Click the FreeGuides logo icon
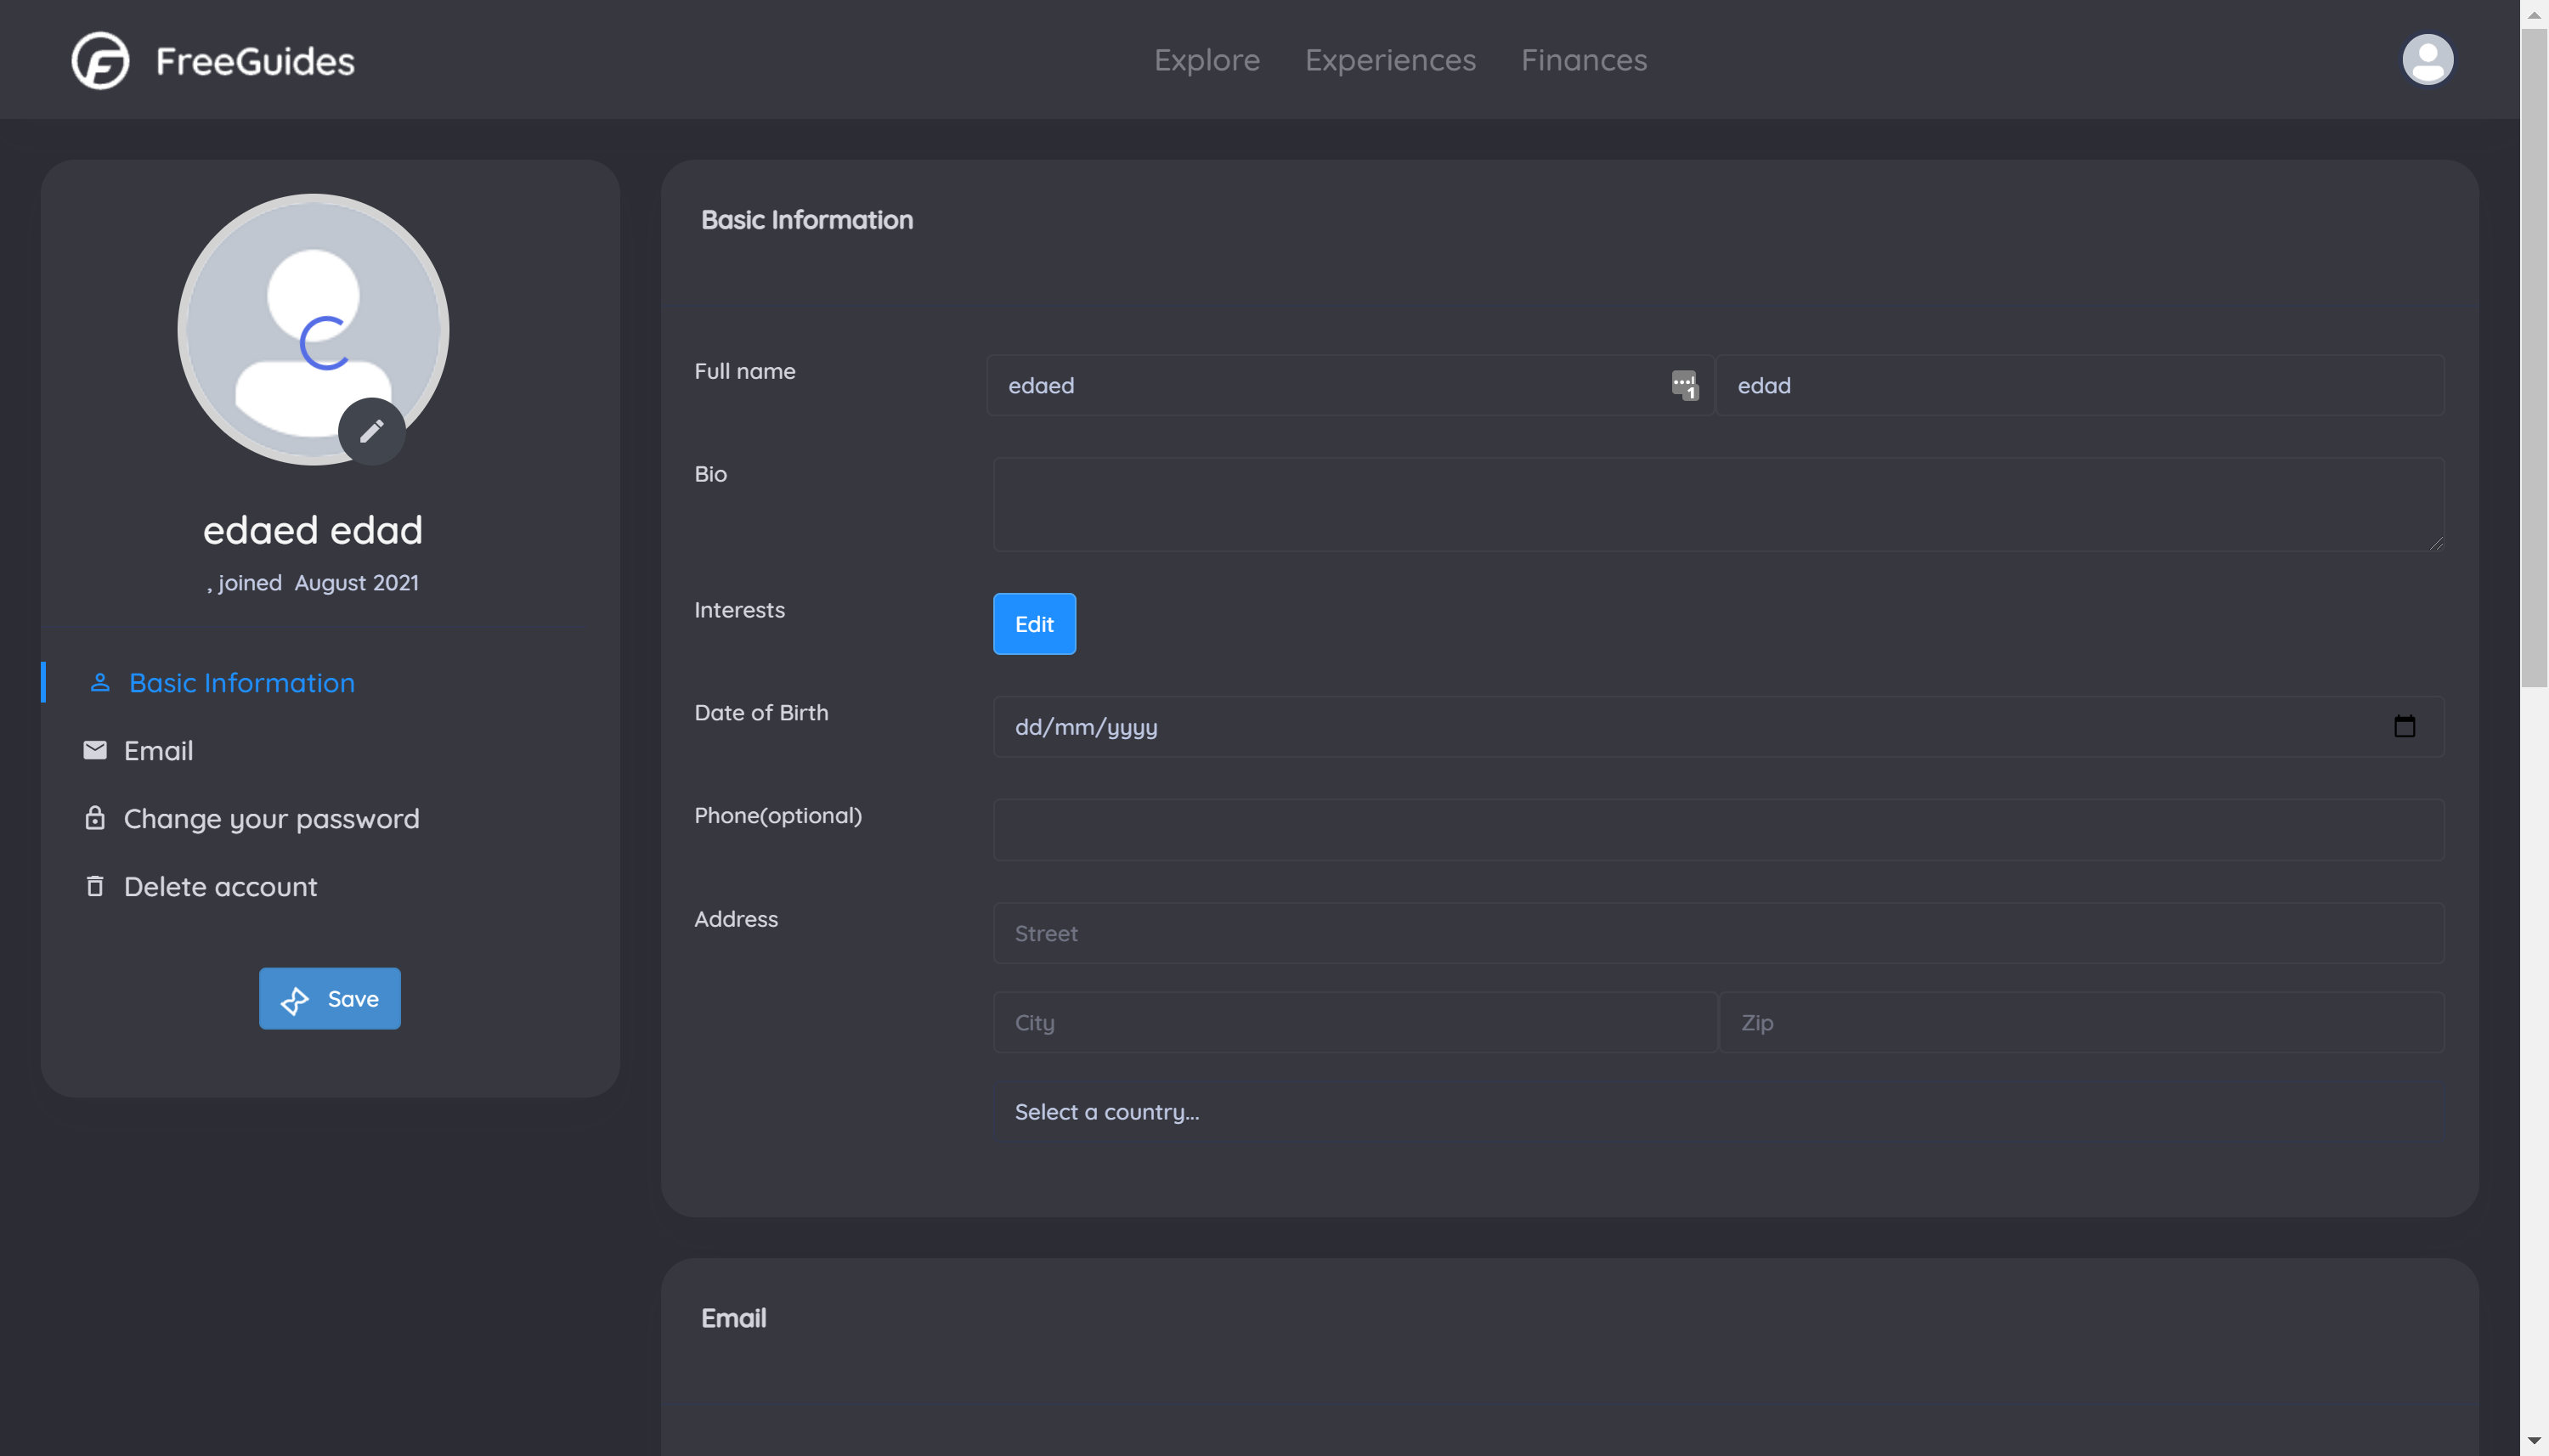 tap(100, 60)
